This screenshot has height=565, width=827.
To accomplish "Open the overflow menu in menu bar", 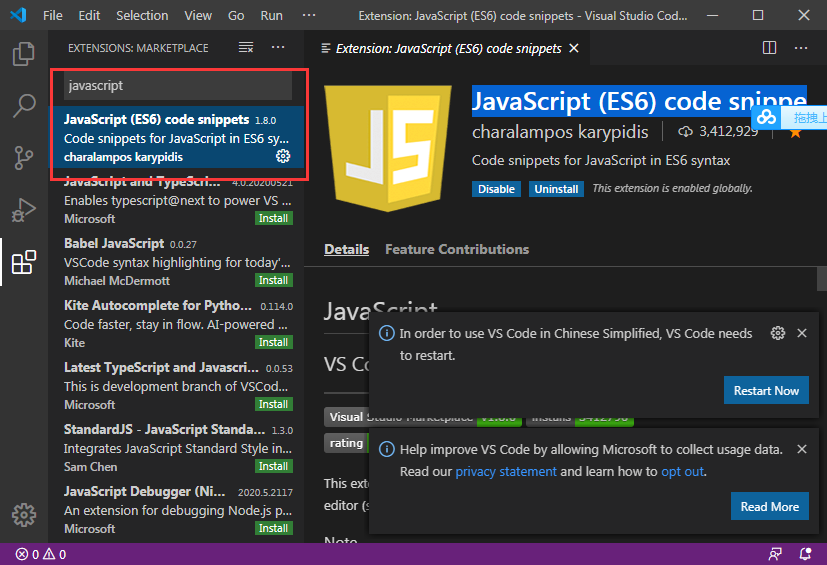I will pyautogui.click(x=309, y=15).
